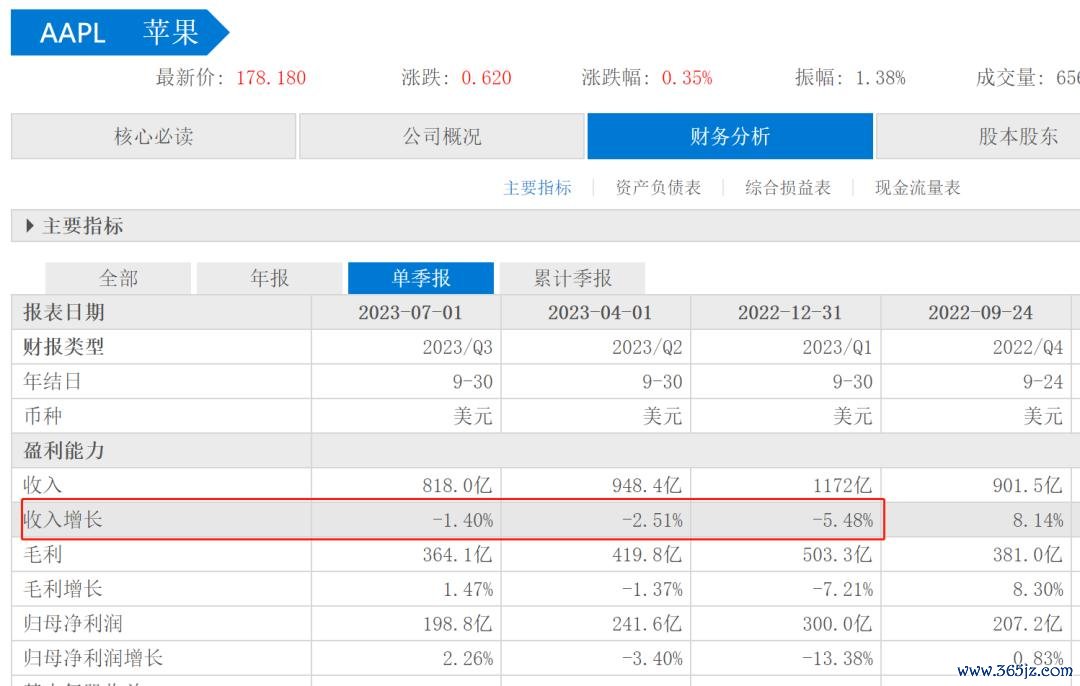Select the 收入增长 row label
1080x686 pixels.
pyautogui.click(x=63, y=519)
